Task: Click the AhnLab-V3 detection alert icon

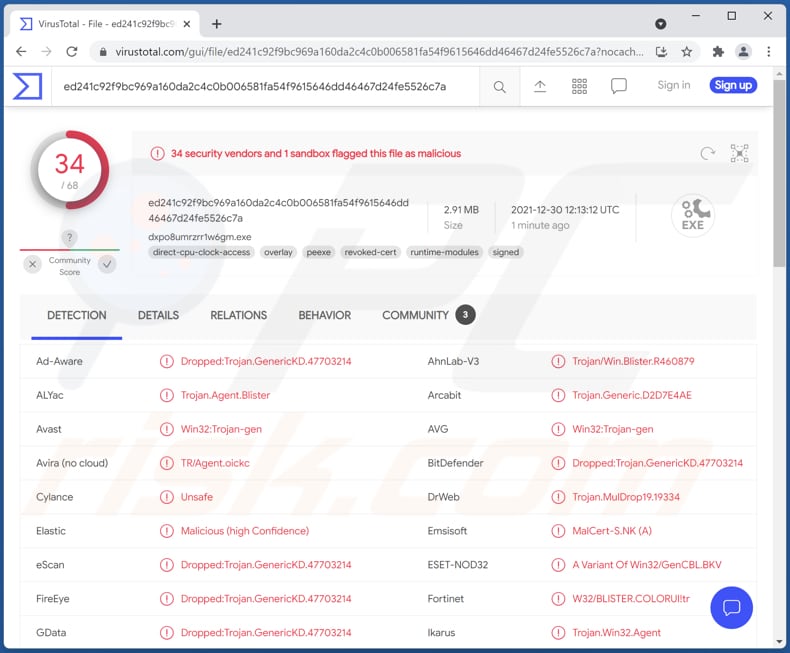Action: [558, 361]
